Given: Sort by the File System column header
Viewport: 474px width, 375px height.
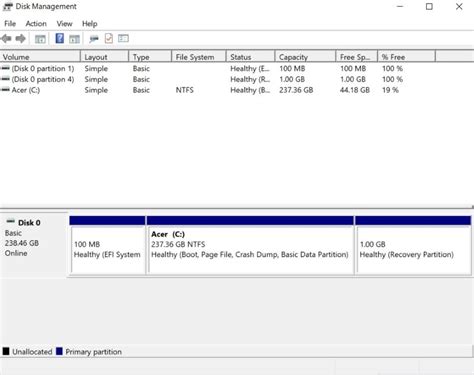Looking at the screenshot, I should [199, 57].
